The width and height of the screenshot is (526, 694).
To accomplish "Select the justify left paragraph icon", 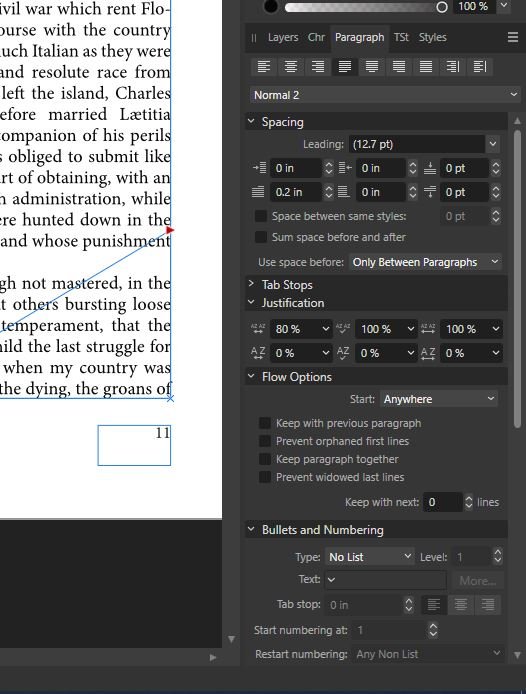I will pyautogui.click(x=345, y=67).
